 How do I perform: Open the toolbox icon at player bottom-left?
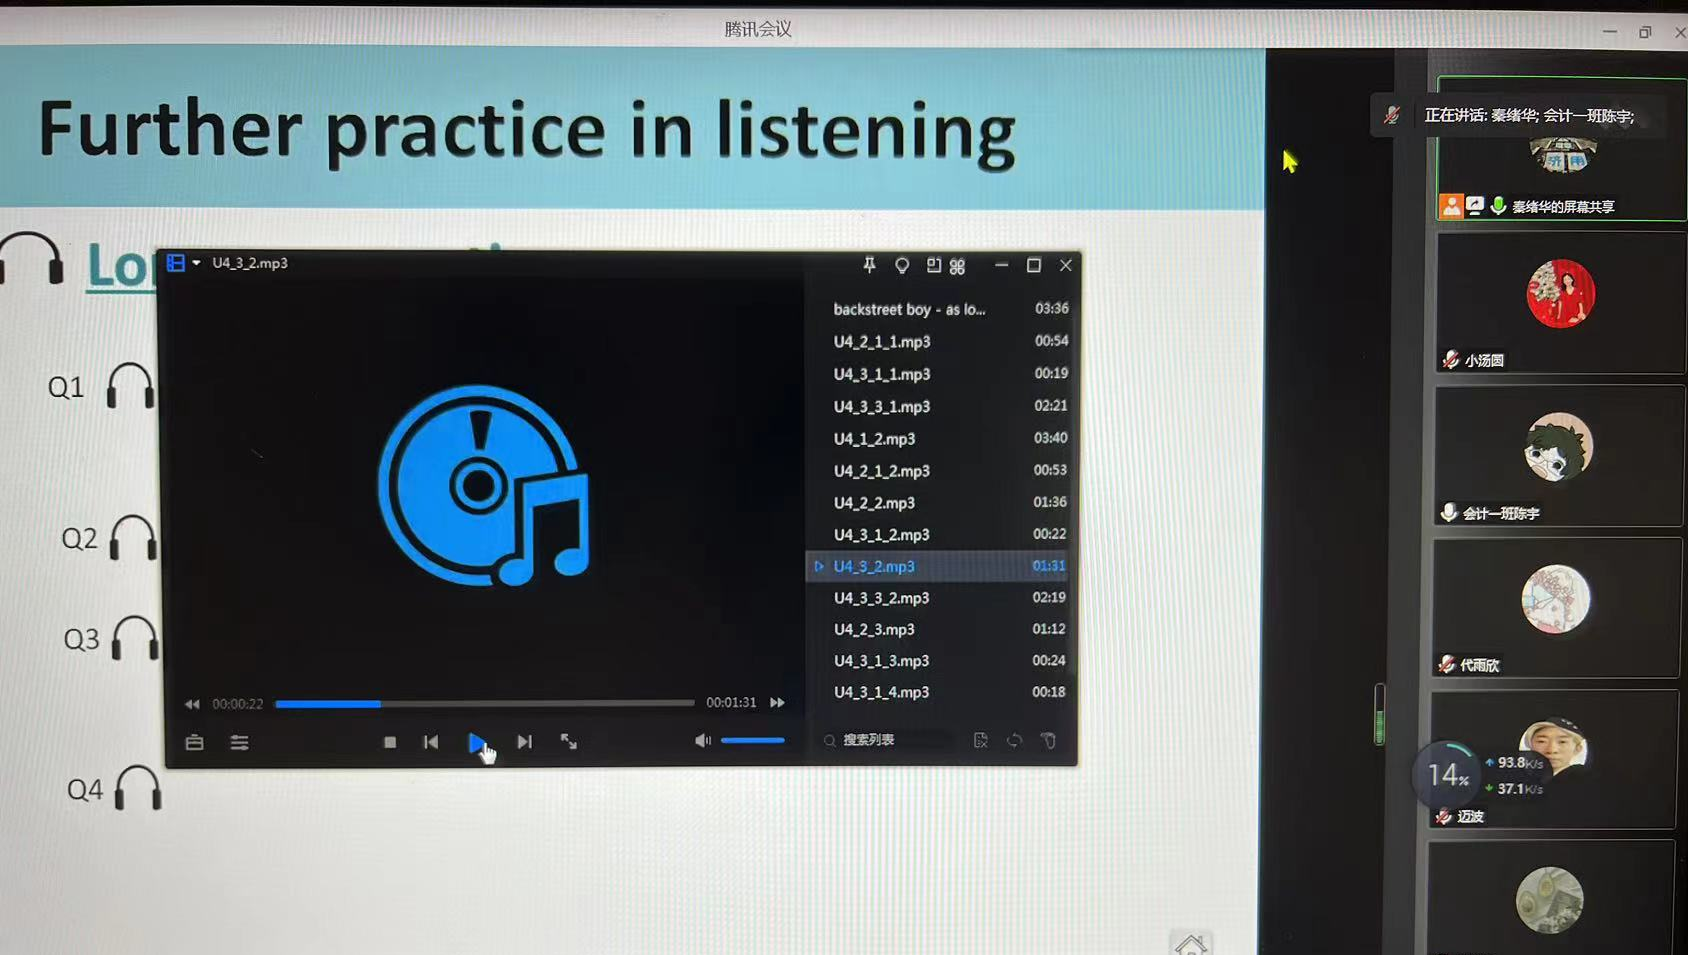click(195, 742)
